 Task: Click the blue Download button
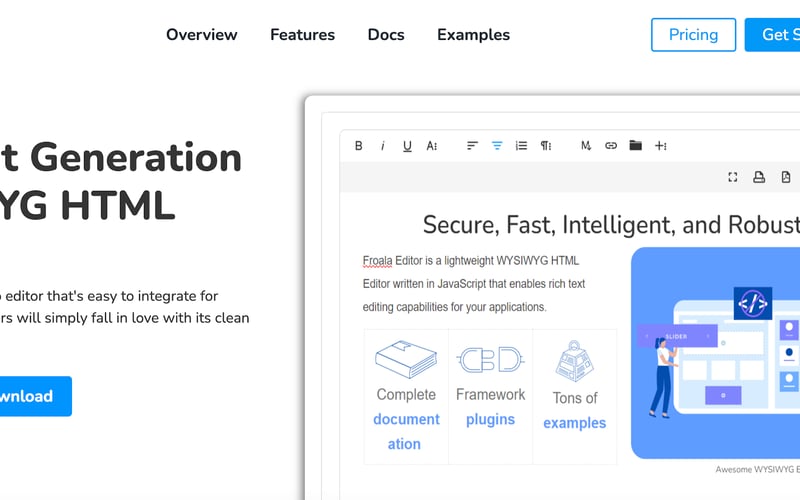[35, 396]
